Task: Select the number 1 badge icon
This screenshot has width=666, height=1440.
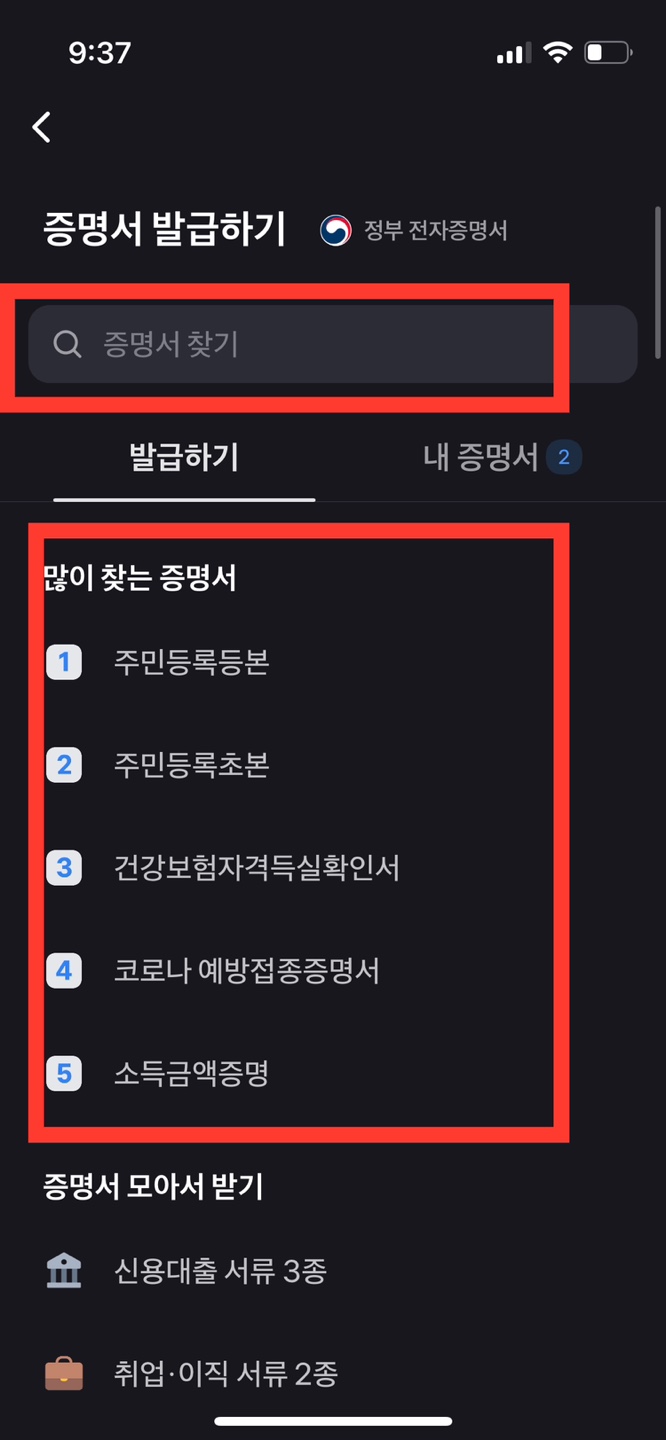Action: tap(64, 662)
